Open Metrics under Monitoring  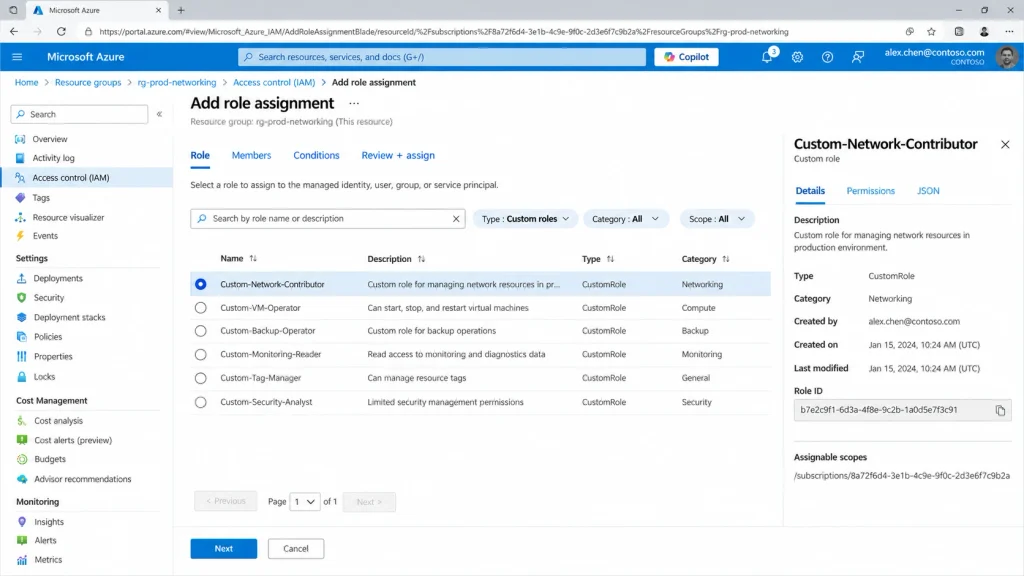click(48, 560)
